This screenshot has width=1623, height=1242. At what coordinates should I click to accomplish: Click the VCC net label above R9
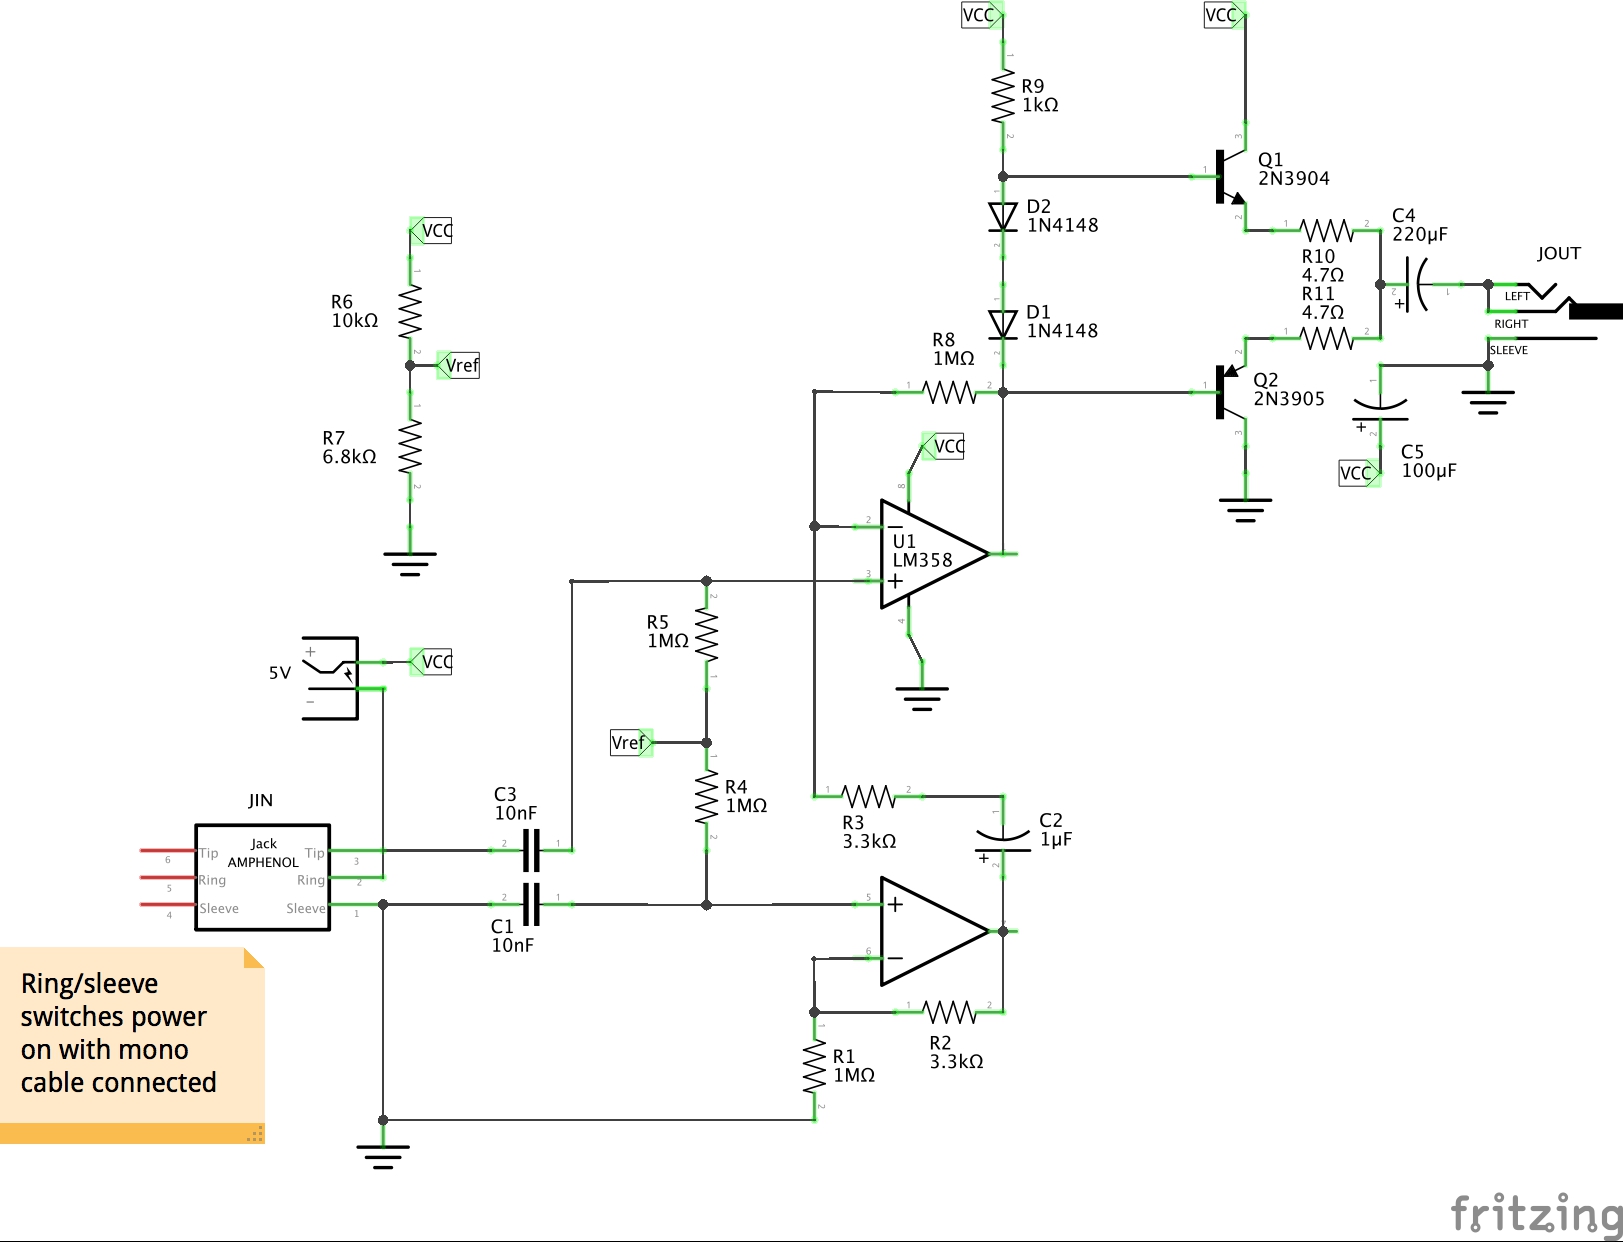pos(981,15)
